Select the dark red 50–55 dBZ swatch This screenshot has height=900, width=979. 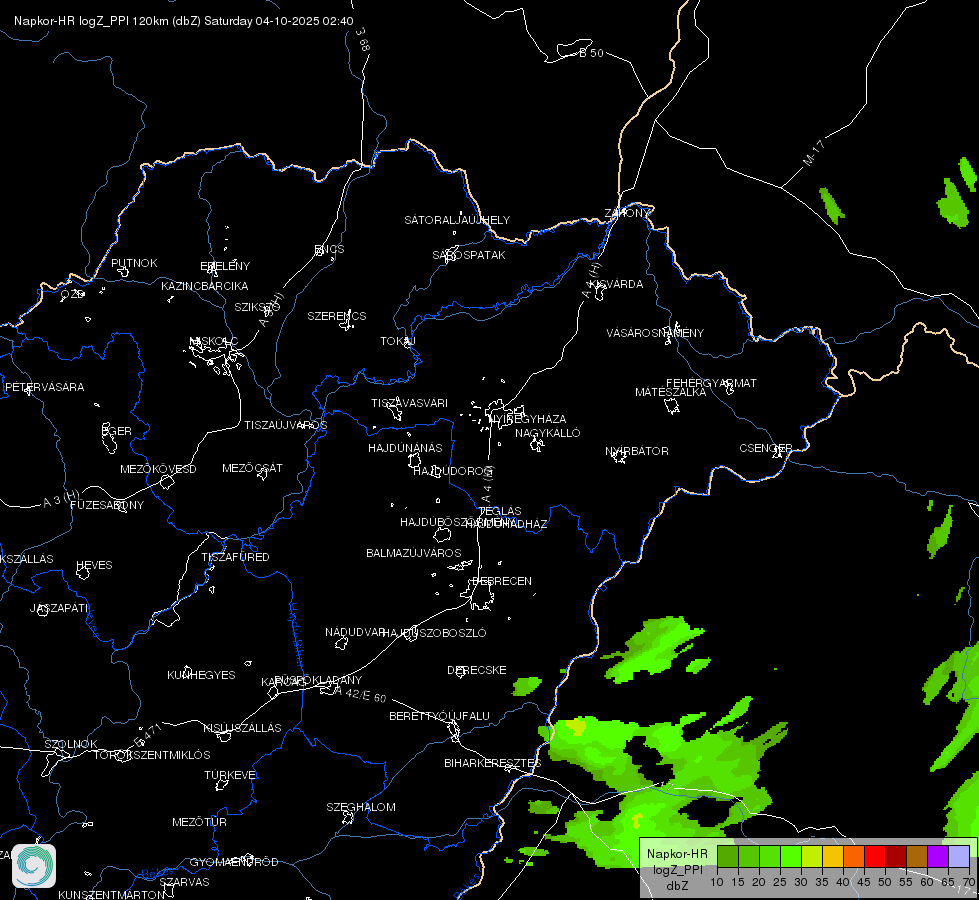pyautogui.click(x=896, y=856)
